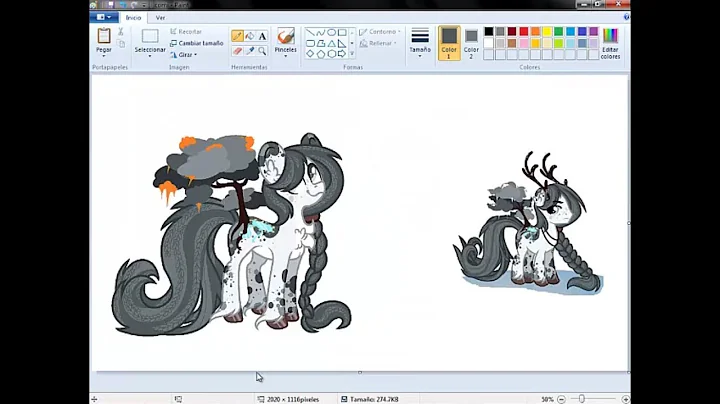Choose the Curve shape
The width and height of the screenshot is (720, 404).
click(321, 33)
